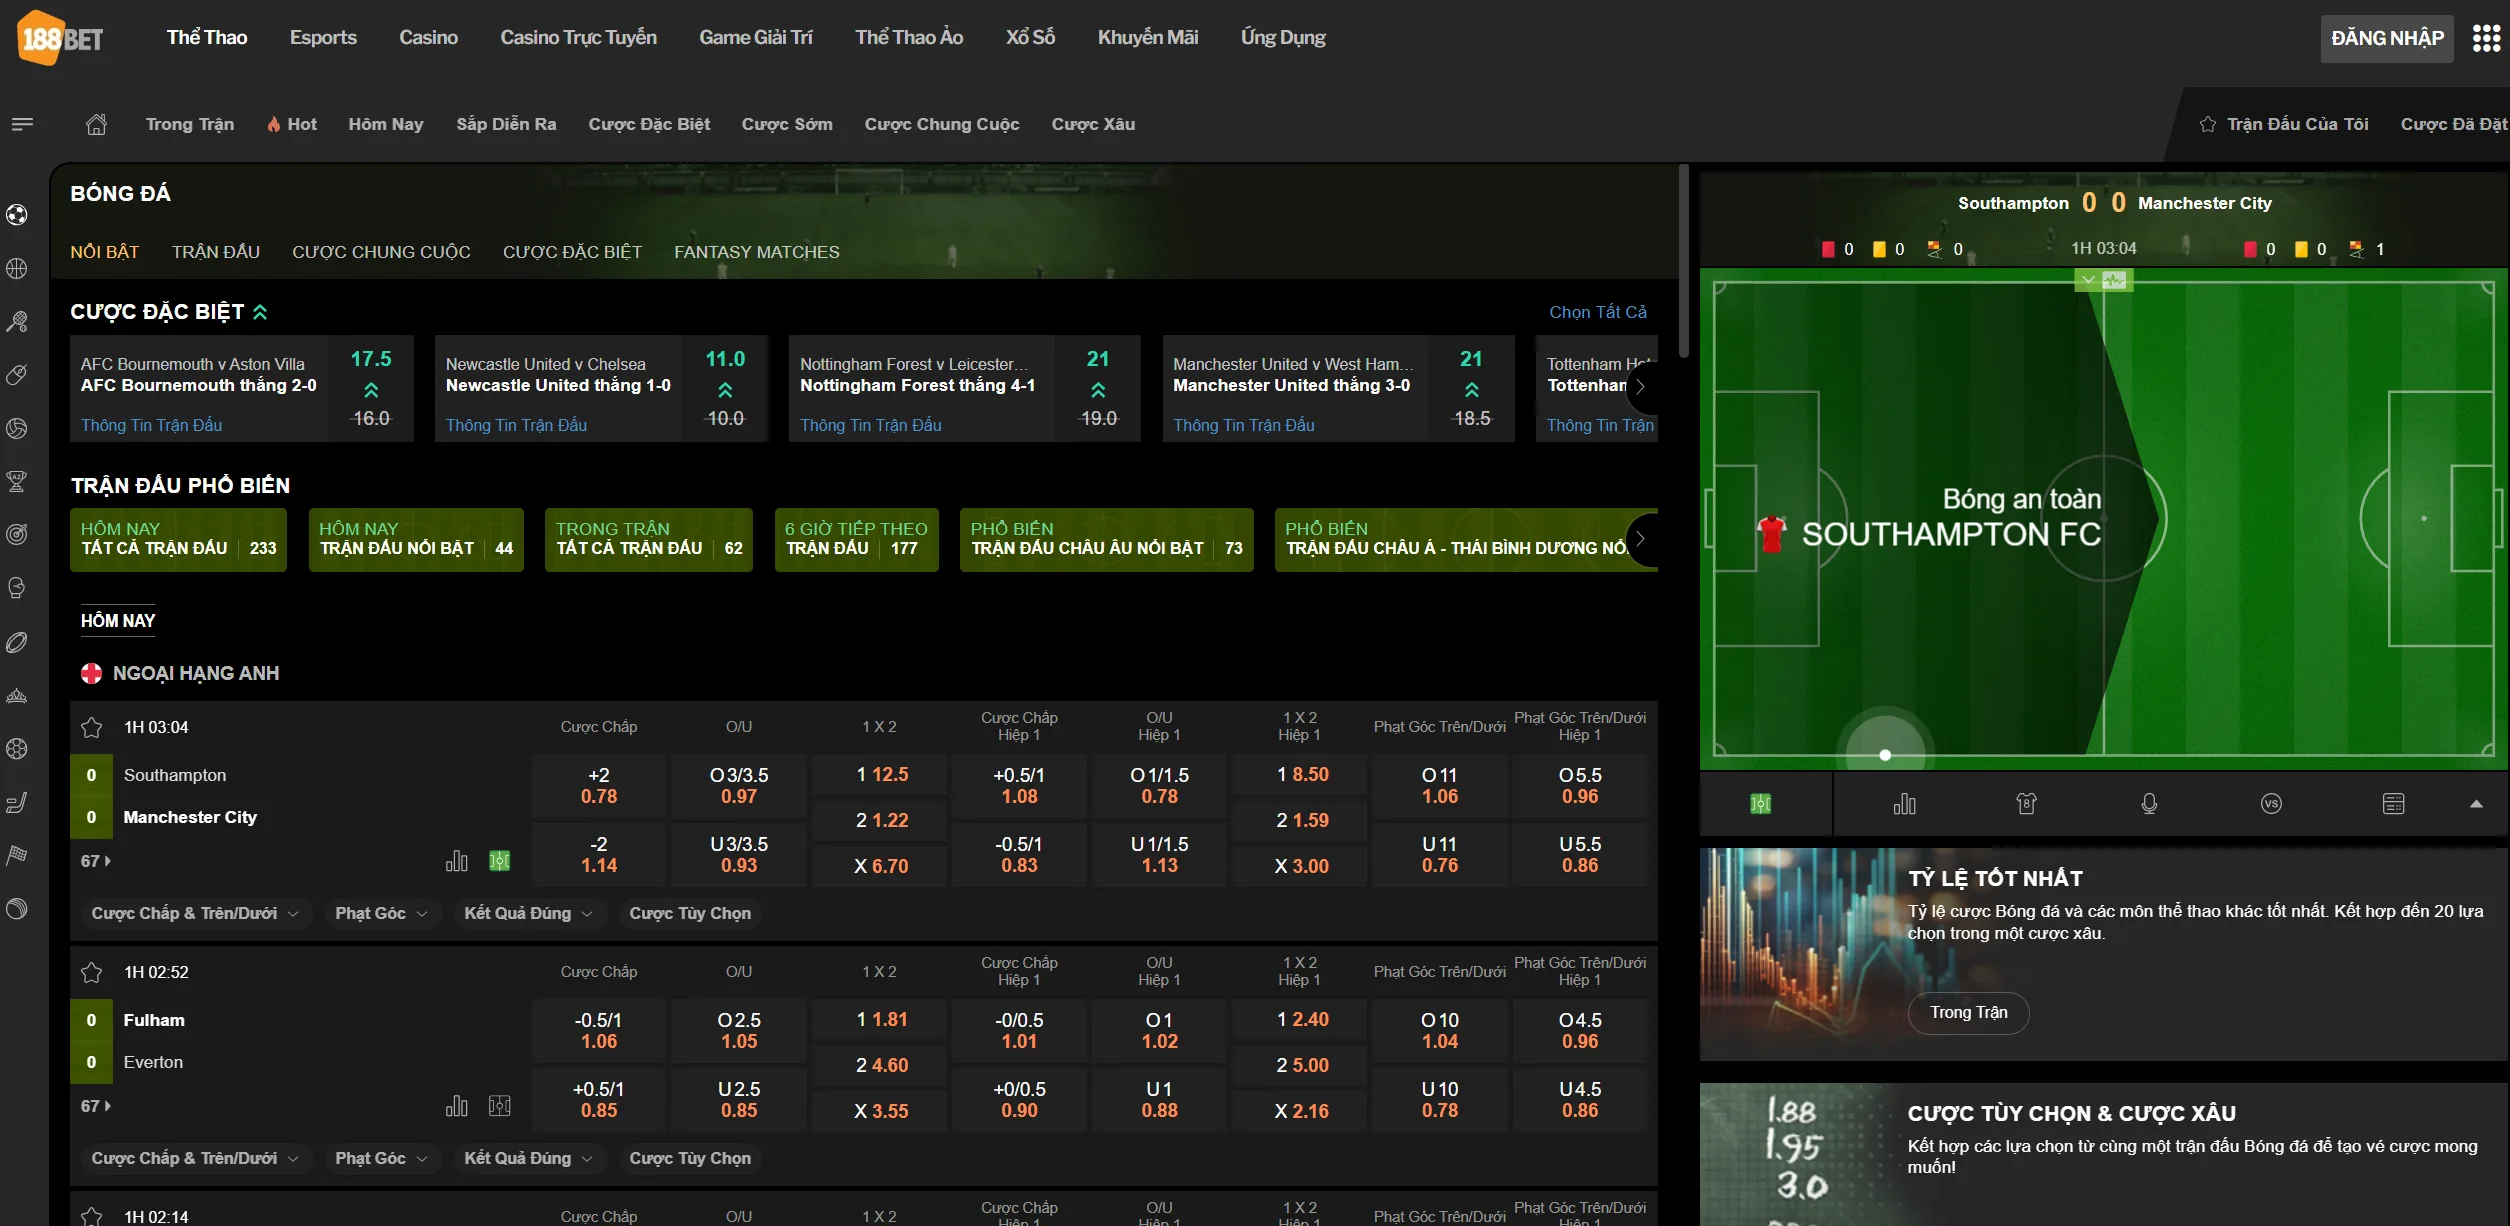Switch to the Trong Trận tab in the navigation bar
This screenshot has width=2510, height=1226.
click(190, 124)
